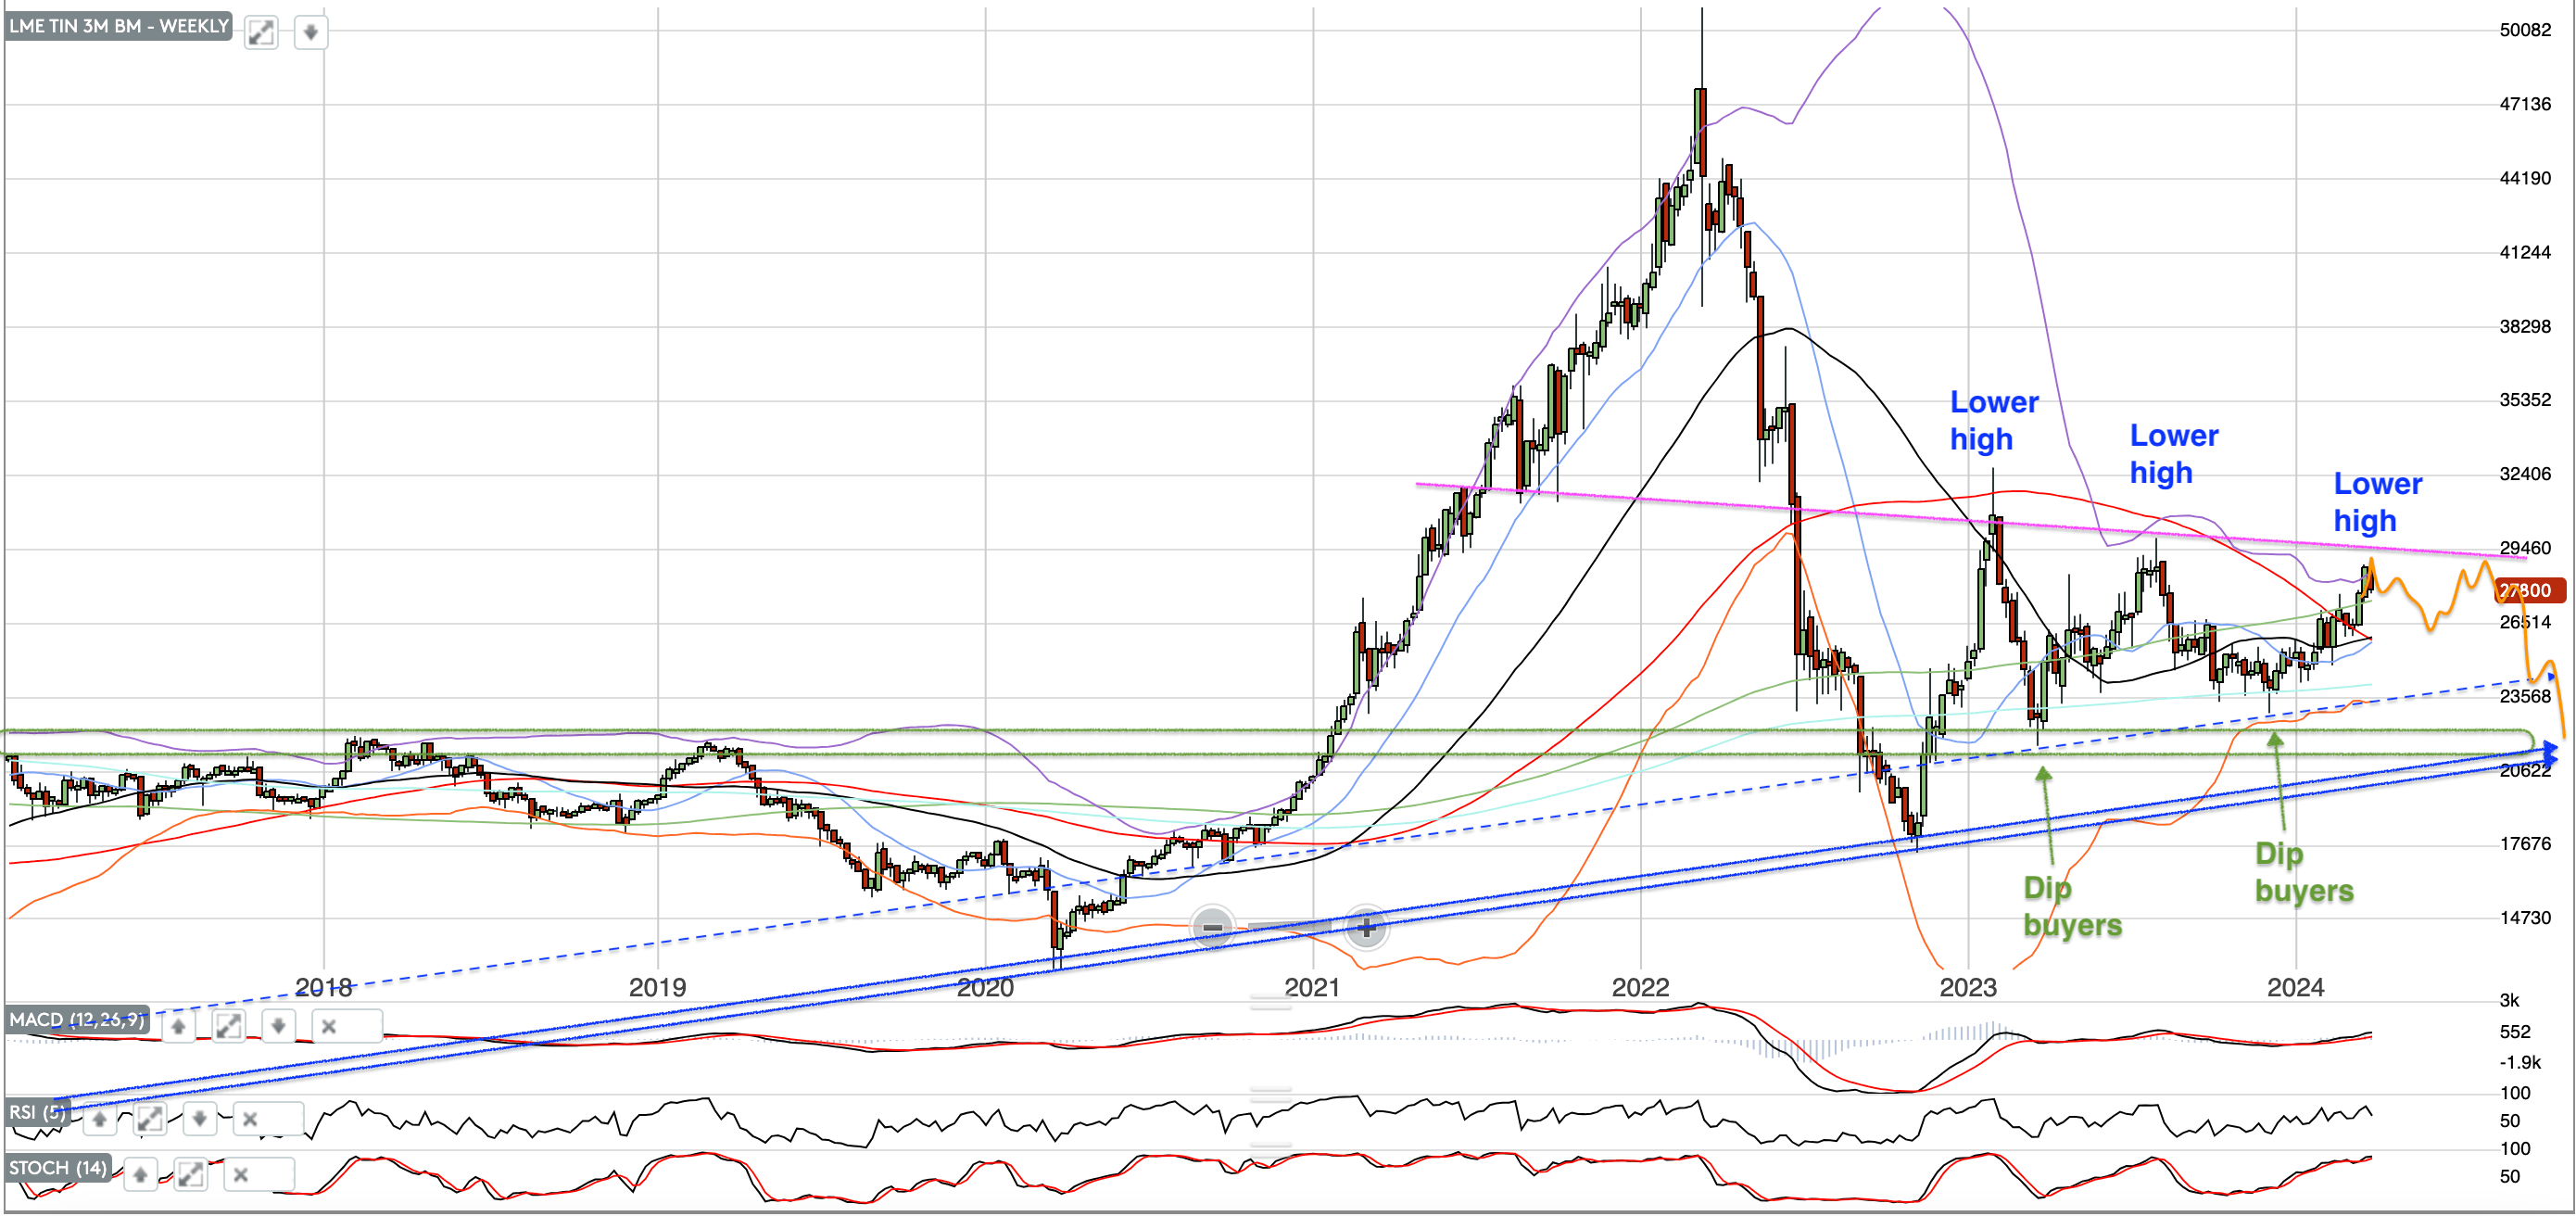The width and height of the screenshot is (2576, 1216).
Task: Click the zoom-out minus control
Action: tap(1211, 928)
